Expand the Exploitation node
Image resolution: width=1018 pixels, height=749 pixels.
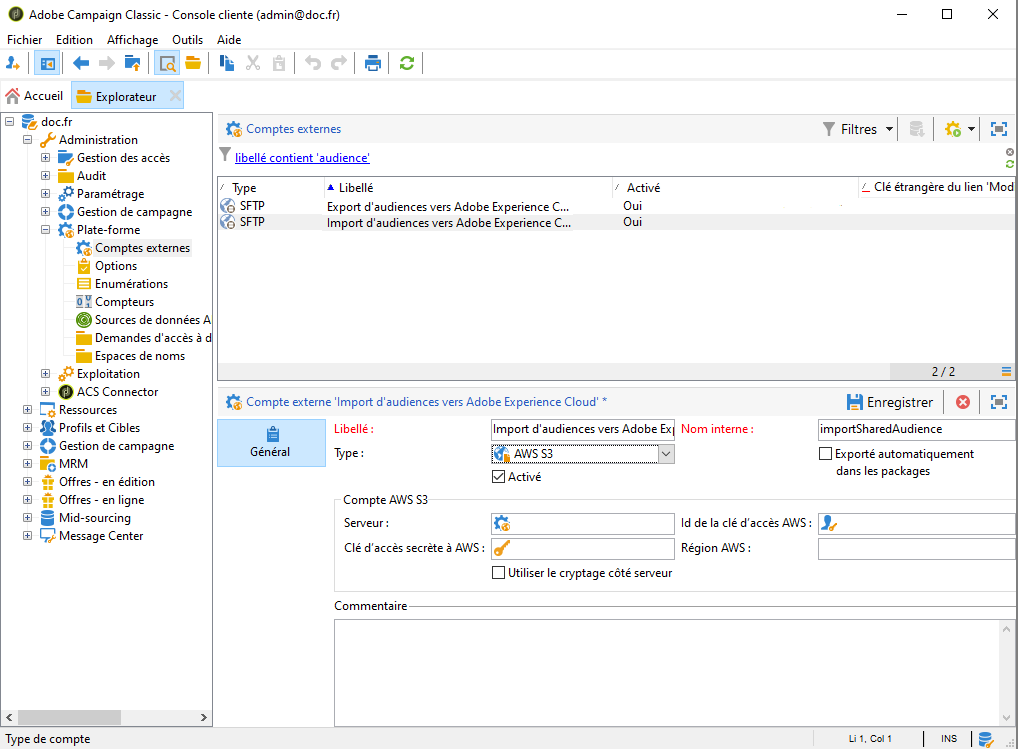[x=45, y=374]
